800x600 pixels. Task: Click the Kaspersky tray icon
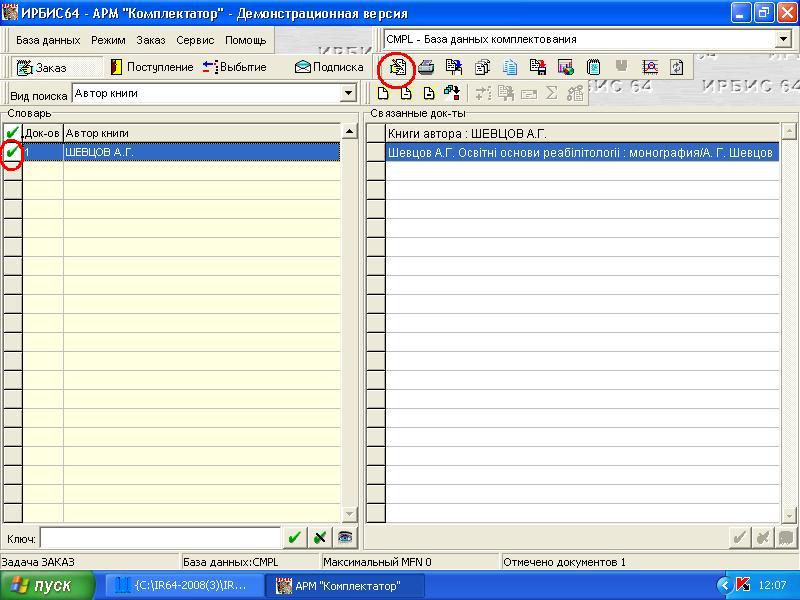coord(743,585)
